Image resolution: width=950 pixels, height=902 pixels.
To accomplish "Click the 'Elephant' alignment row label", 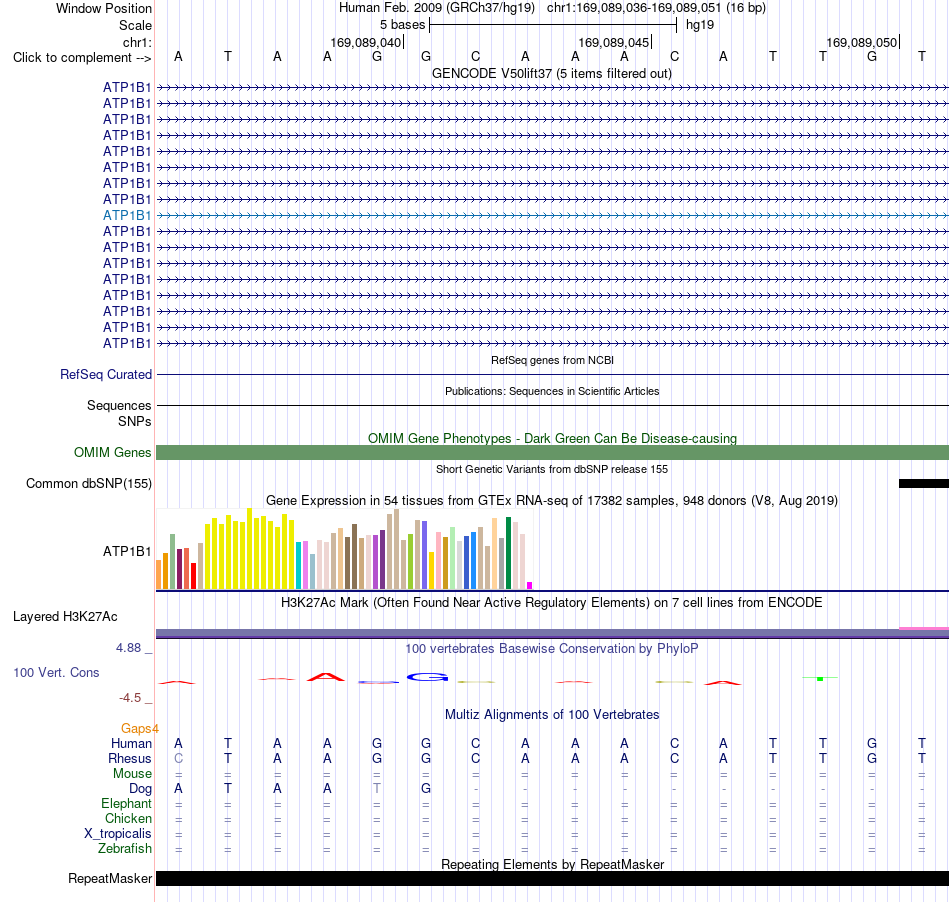I will pyautogui.click(x=127, y=803).
